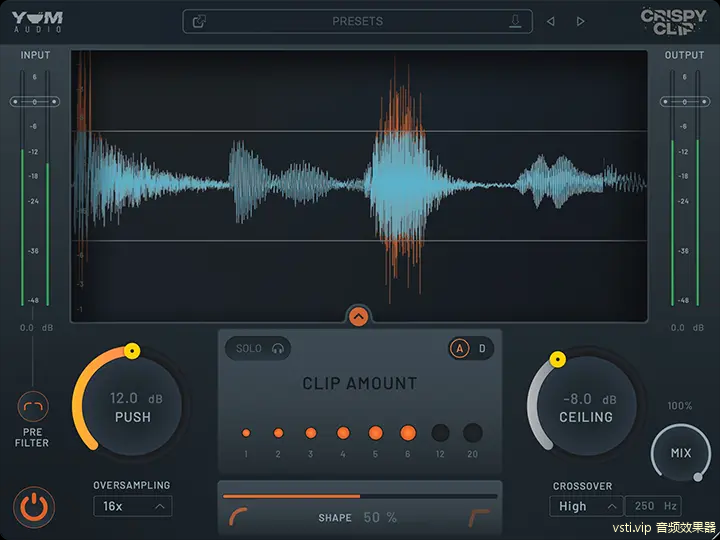Click the Push knob yellow handle
Image resolution: width=720 pixels, height=540 pixels.
[132, 351]
